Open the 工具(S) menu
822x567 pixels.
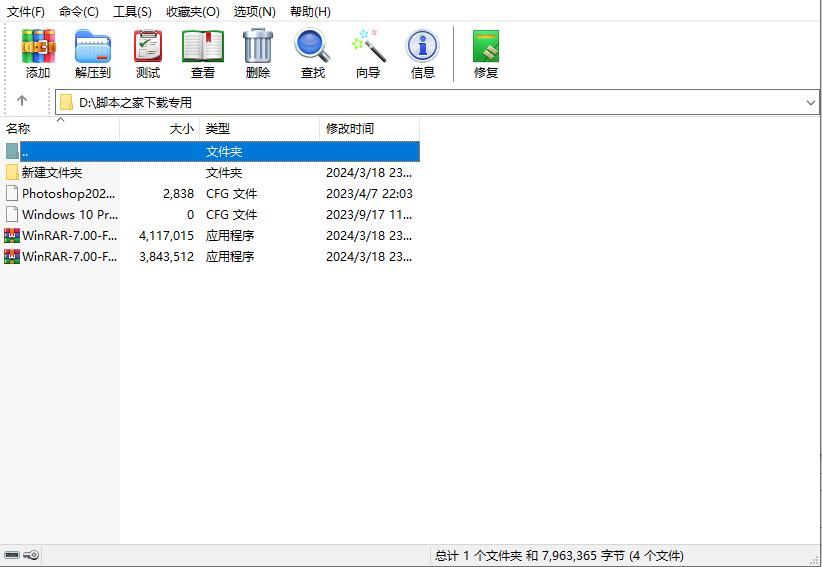point(132,12)
